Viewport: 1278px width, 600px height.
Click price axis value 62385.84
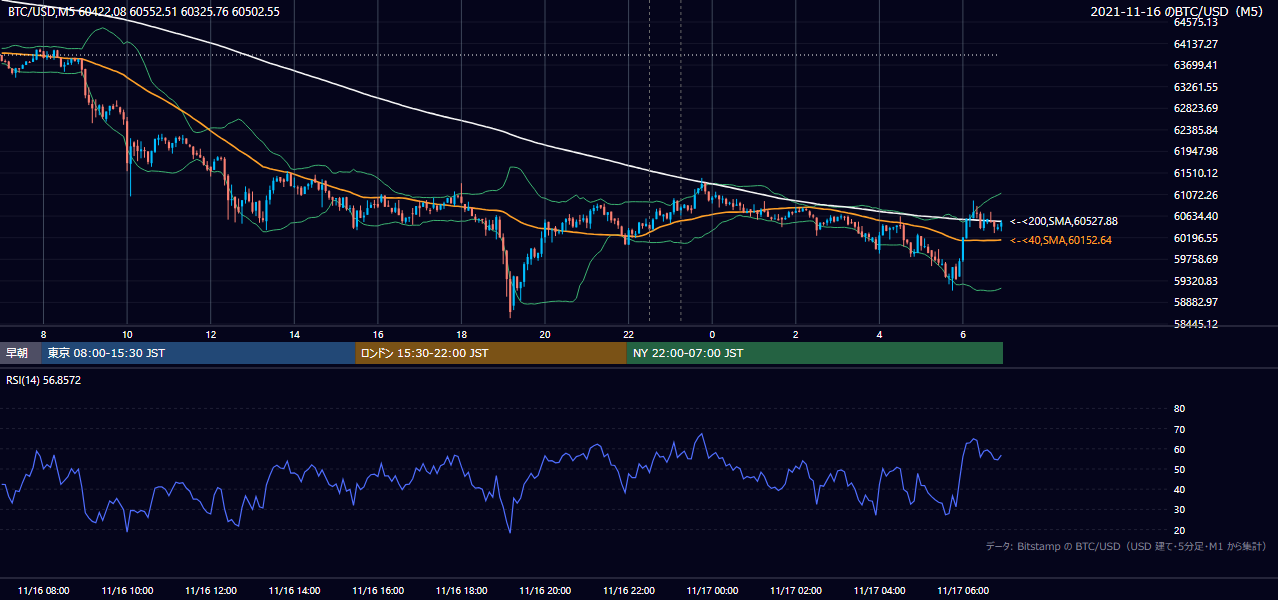[1195, 130]
